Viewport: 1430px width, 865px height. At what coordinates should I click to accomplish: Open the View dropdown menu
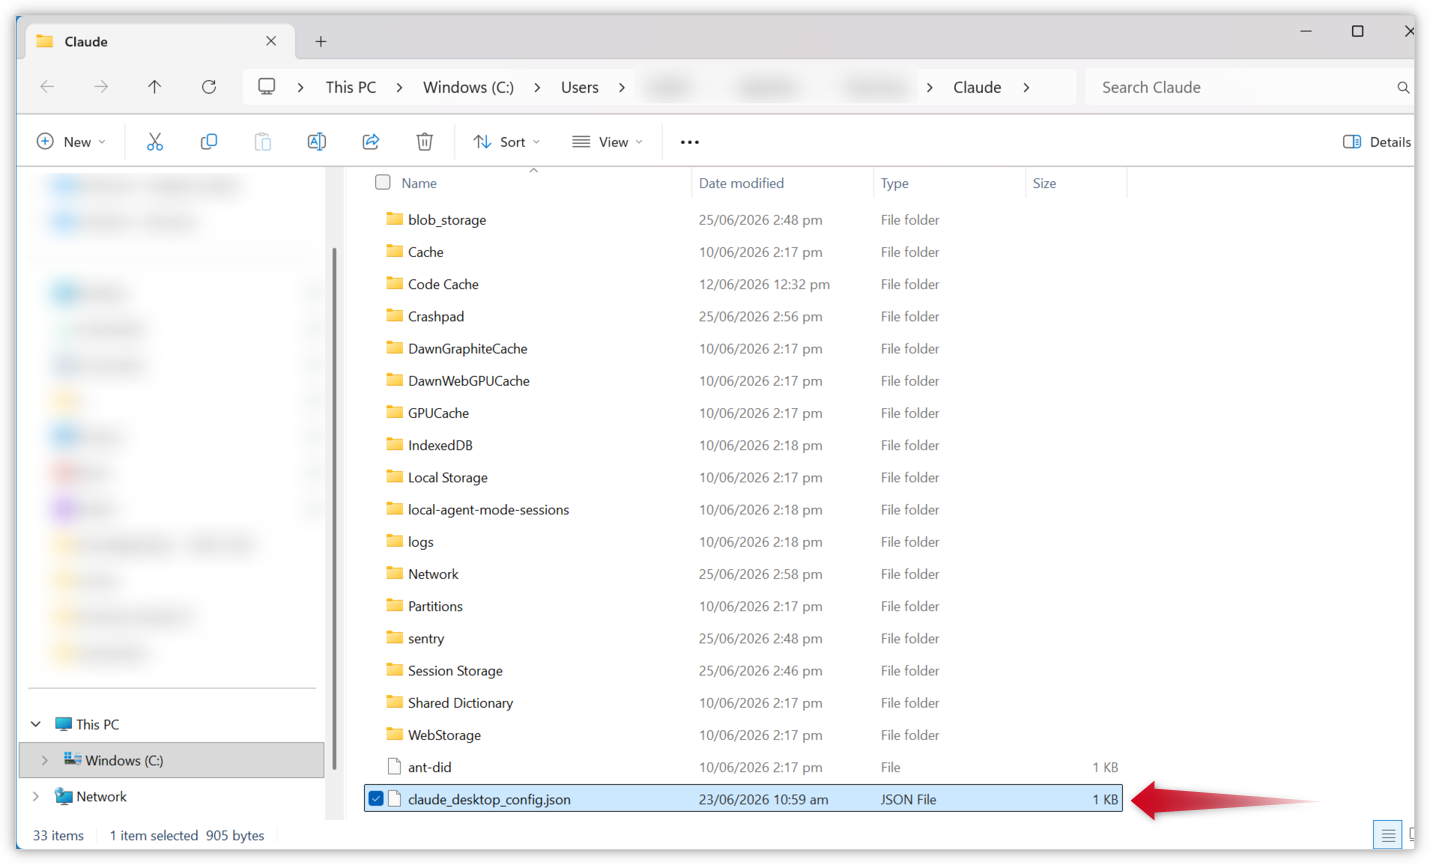pos(607,142)
